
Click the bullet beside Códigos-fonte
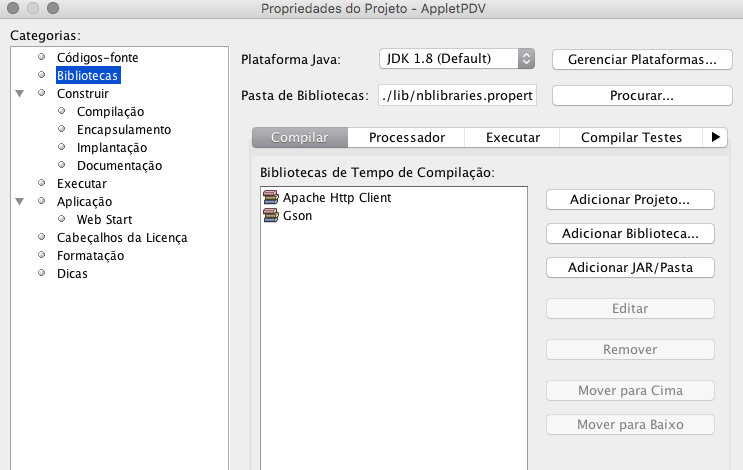coord(42,57)
